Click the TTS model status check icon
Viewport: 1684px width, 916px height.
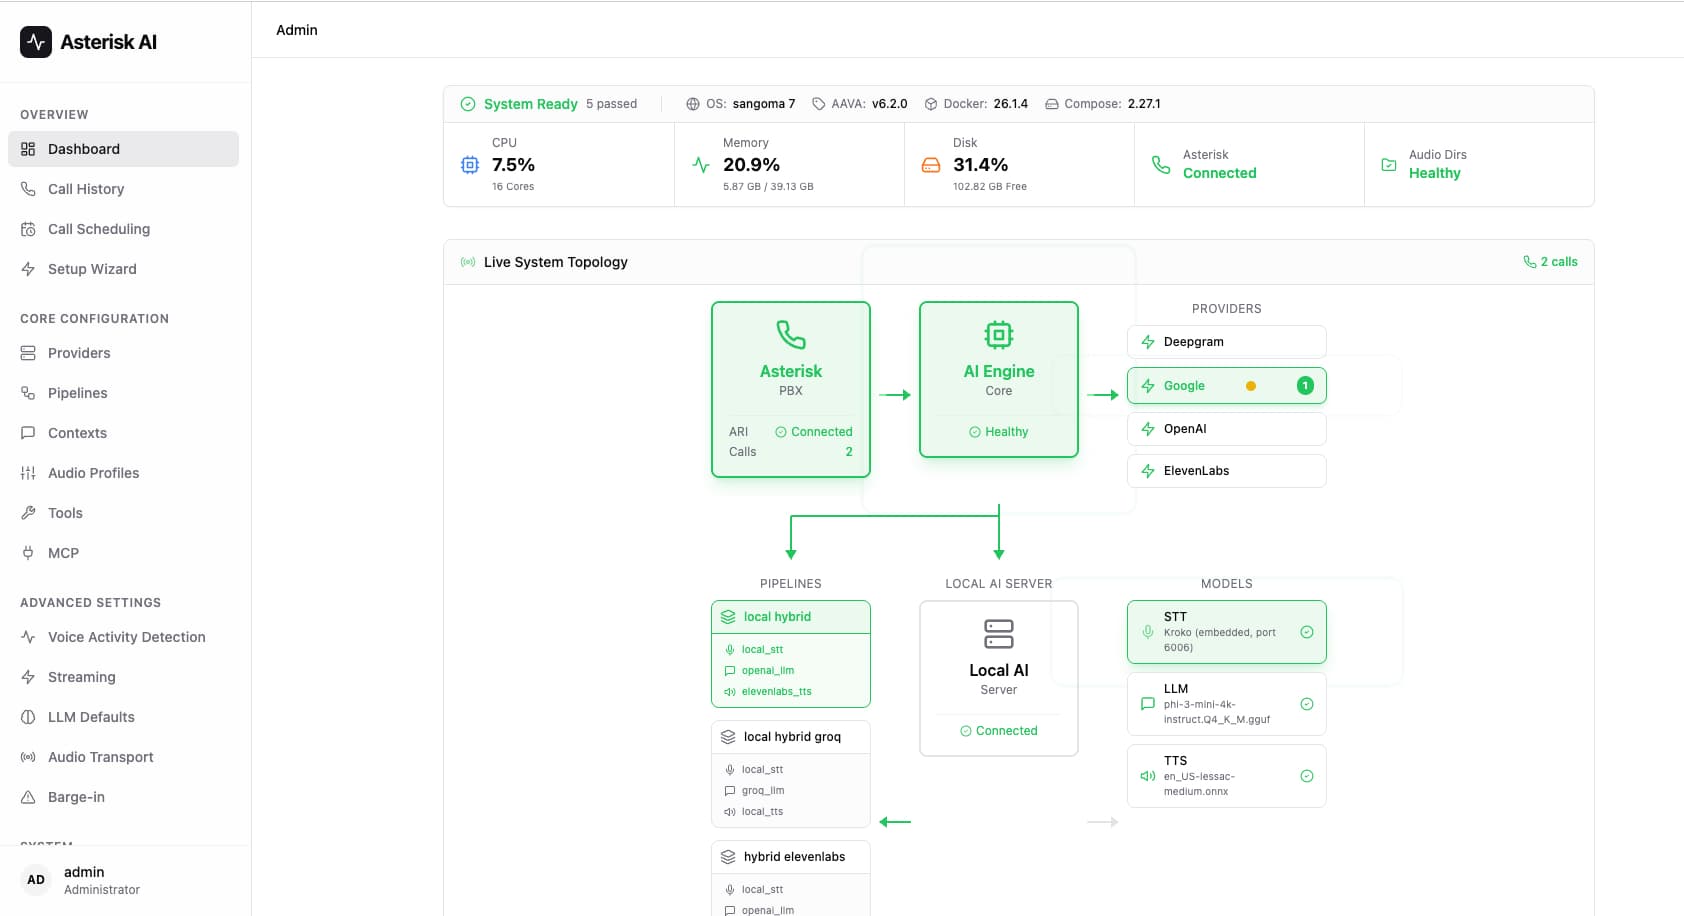[x=1307, y=776]
